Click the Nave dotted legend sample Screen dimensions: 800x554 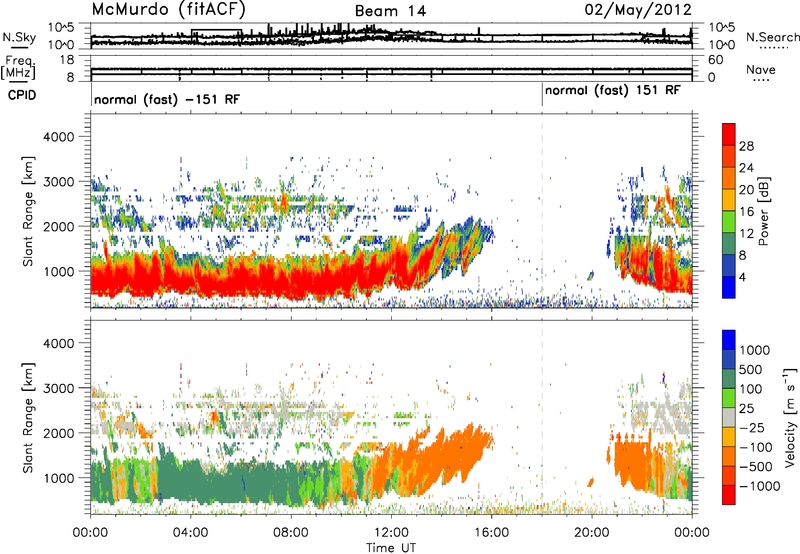(x=761, y=80)
